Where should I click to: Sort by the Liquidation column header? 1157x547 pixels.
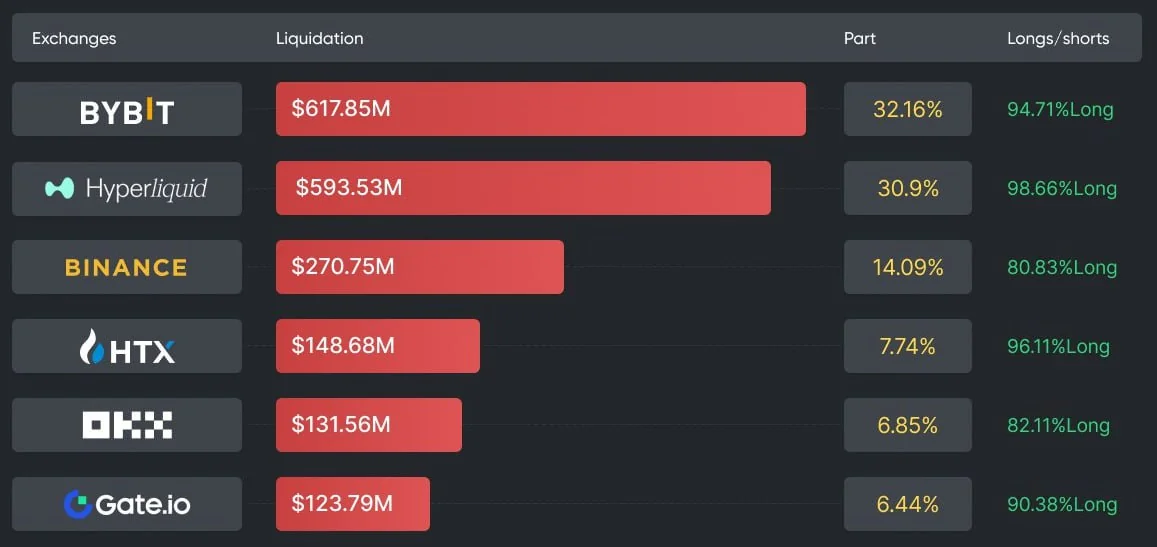click(x=319, y=39)
